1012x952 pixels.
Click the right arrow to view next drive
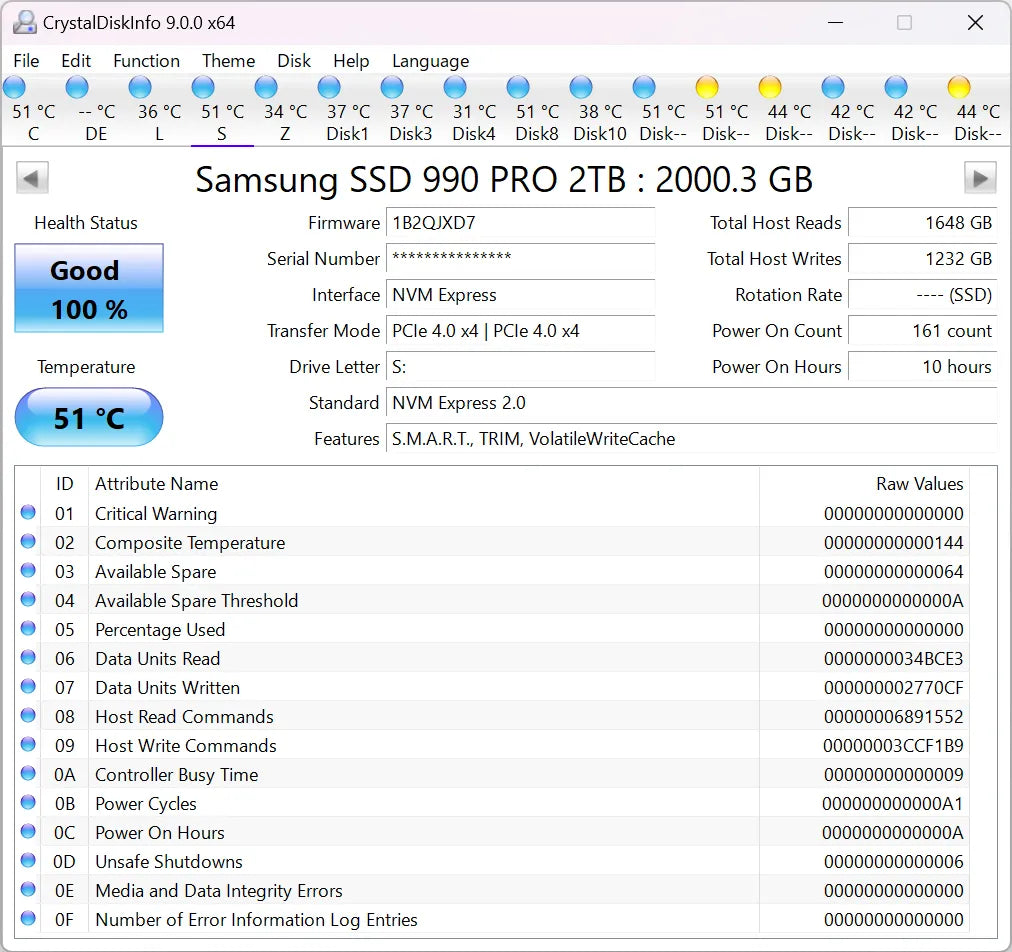point(980,177)
